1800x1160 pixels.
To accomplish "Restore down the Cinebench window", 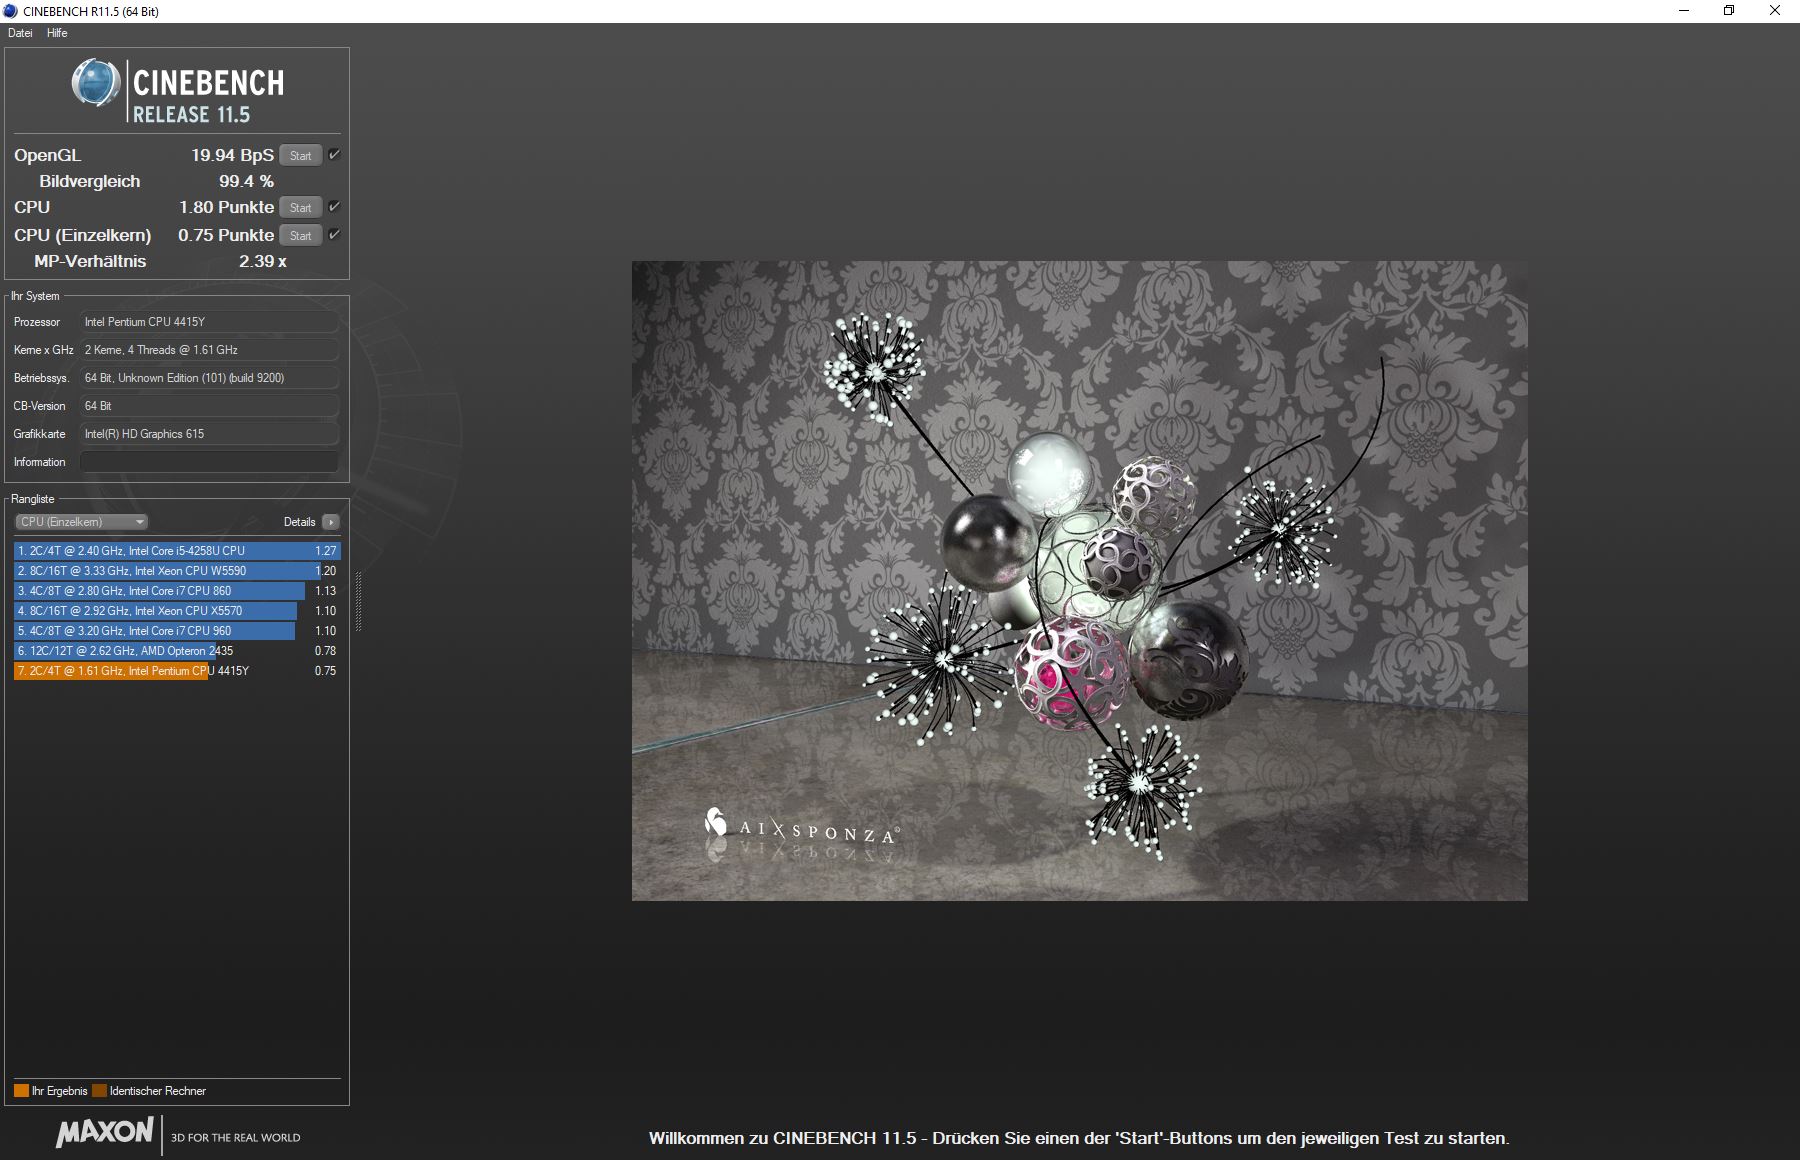I will 1729,11.
